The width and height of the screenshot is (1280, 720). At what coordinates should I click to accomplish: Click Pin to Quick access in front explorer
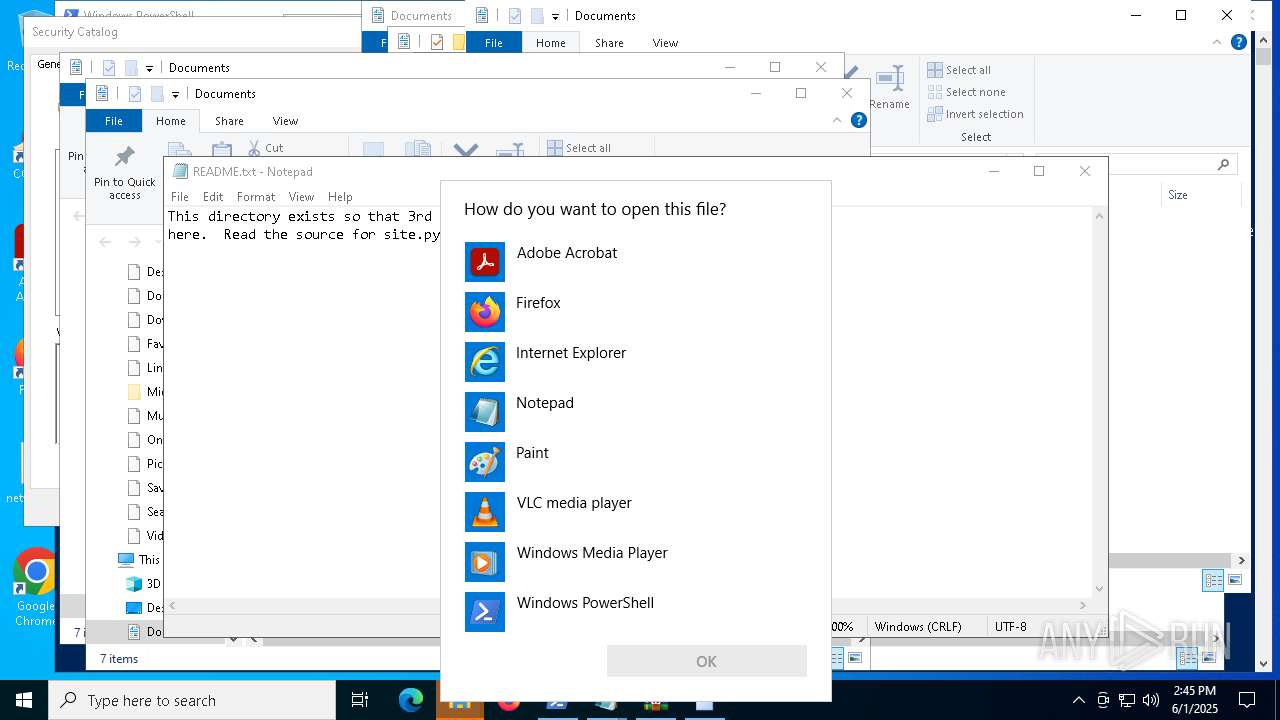pos(125,174)
